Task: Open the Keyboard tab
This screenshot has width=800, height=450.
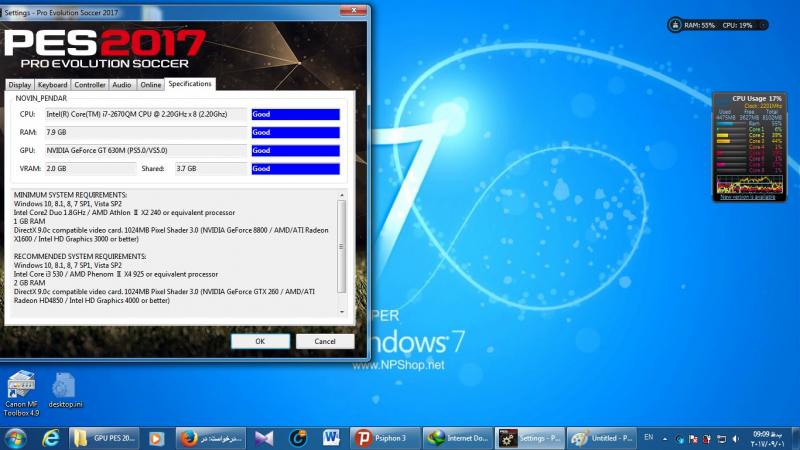Action: click(52, 85)
